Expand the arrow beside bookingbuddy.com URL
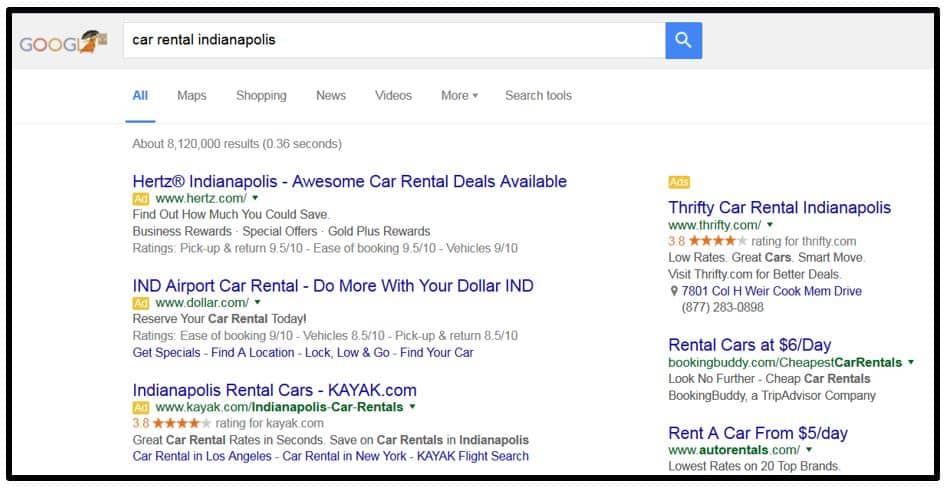948x488 pixels. tap(911, 362)
